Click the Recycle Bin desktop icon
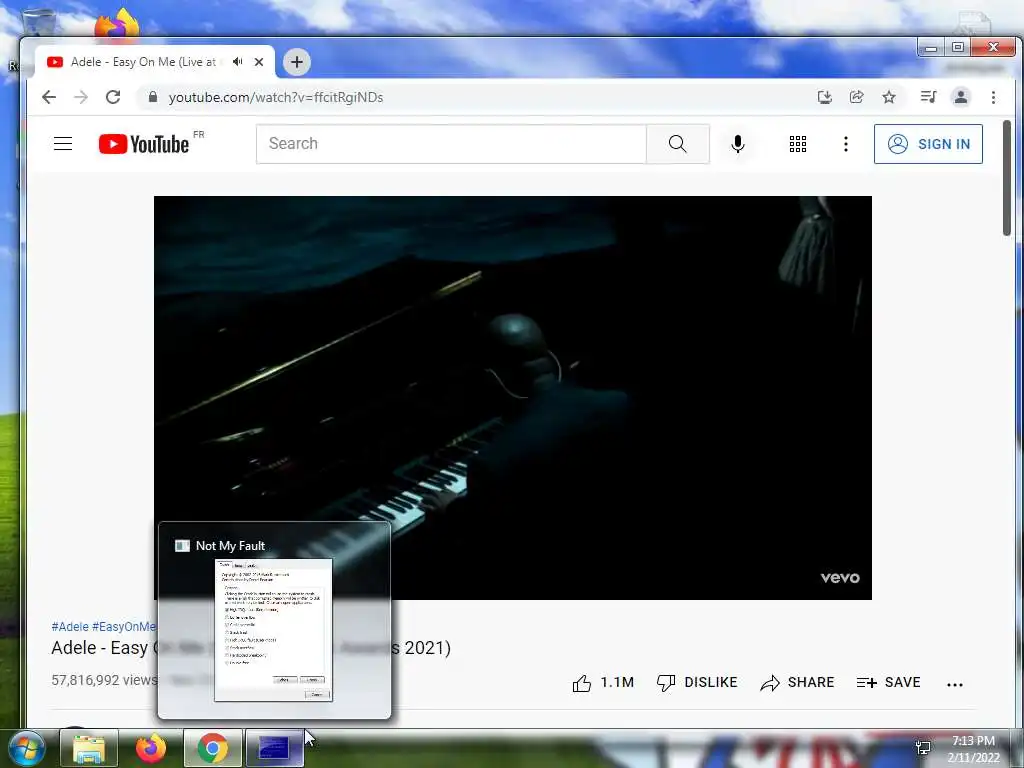 (x=39, y=22)
